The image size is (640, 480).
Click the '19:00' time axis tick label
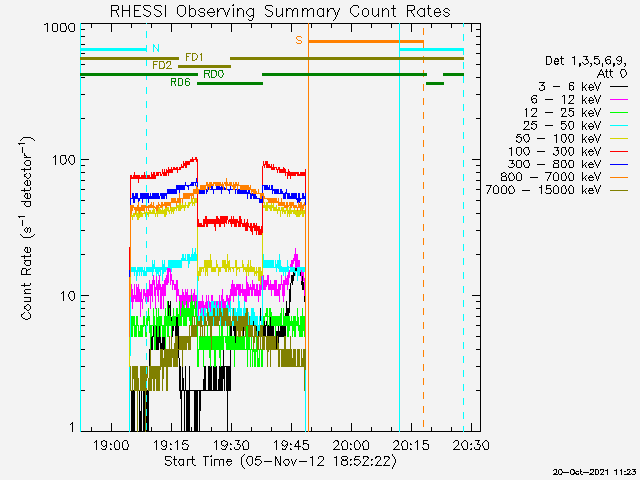point(111,445)
